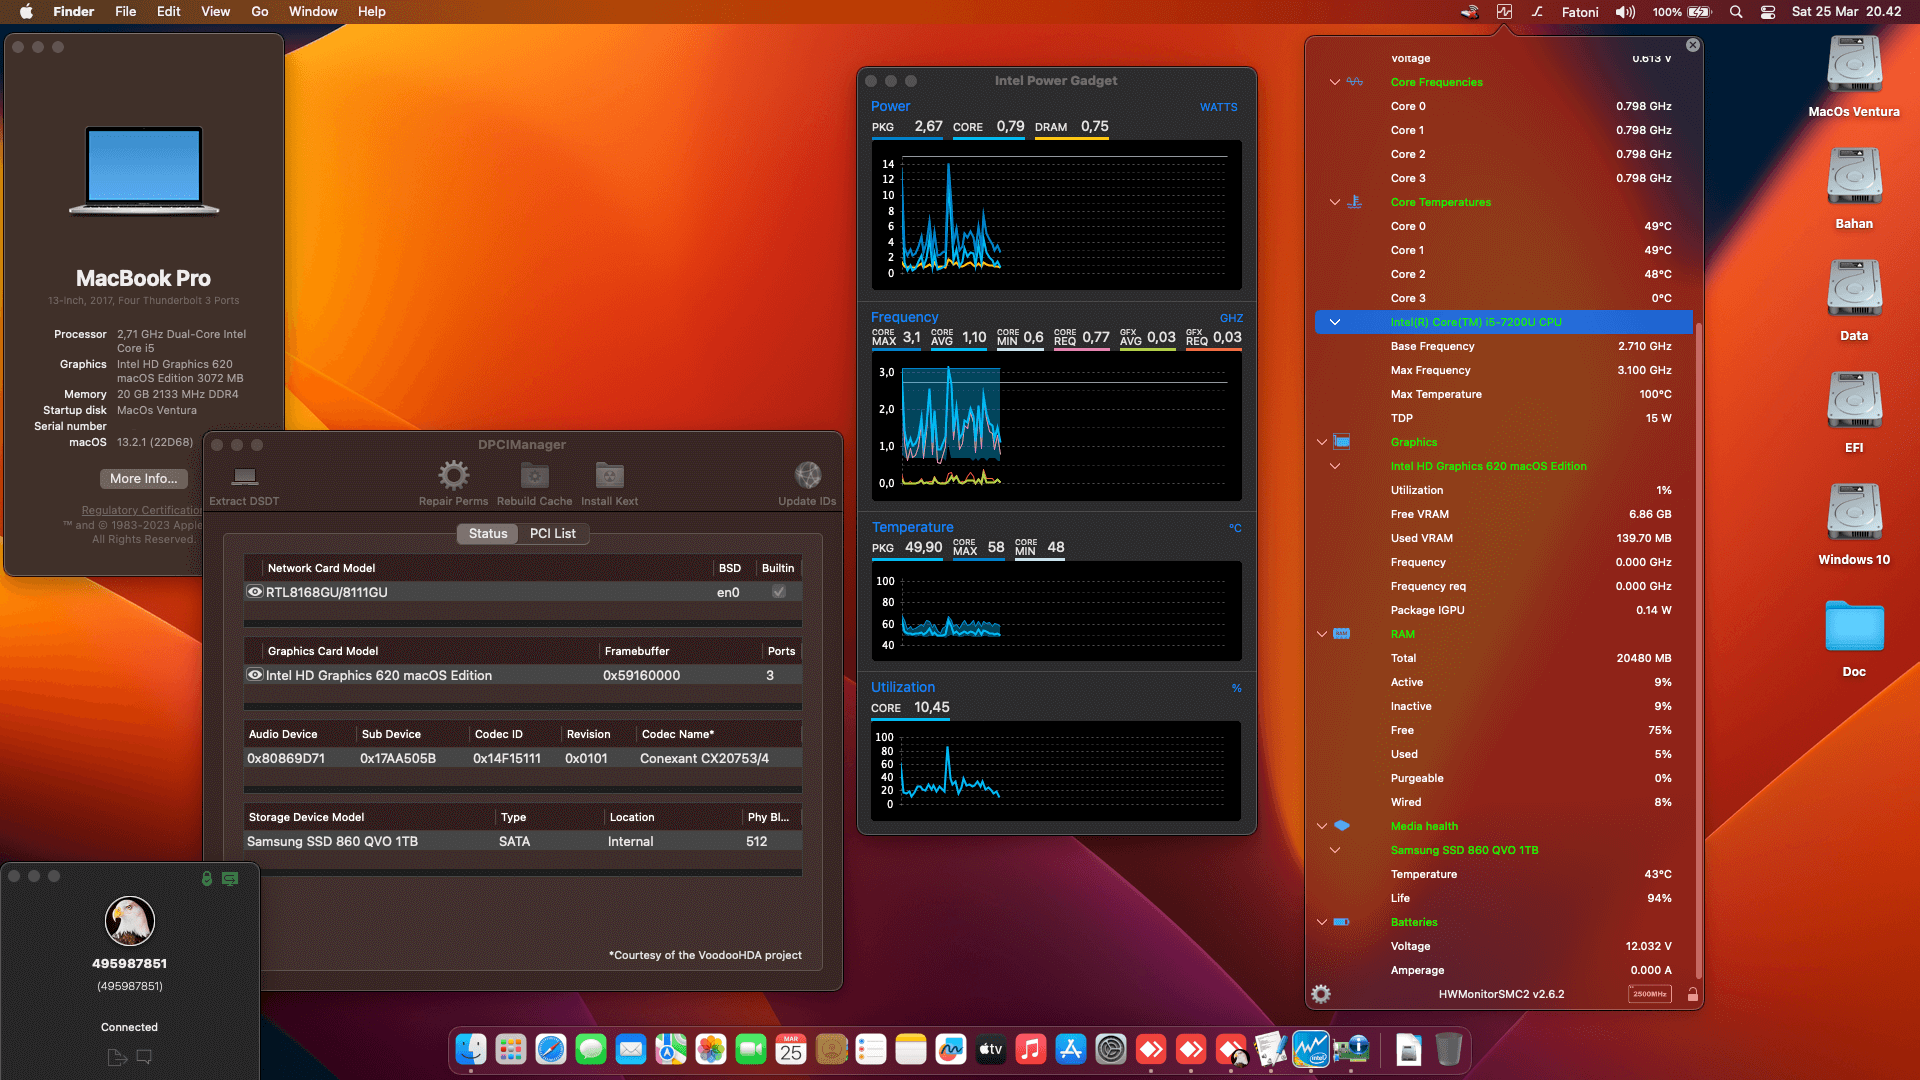Click Extract DSDT in DPCIManager toolbar
This screenshot has width=1920, height=1080.
pos(244,485)
